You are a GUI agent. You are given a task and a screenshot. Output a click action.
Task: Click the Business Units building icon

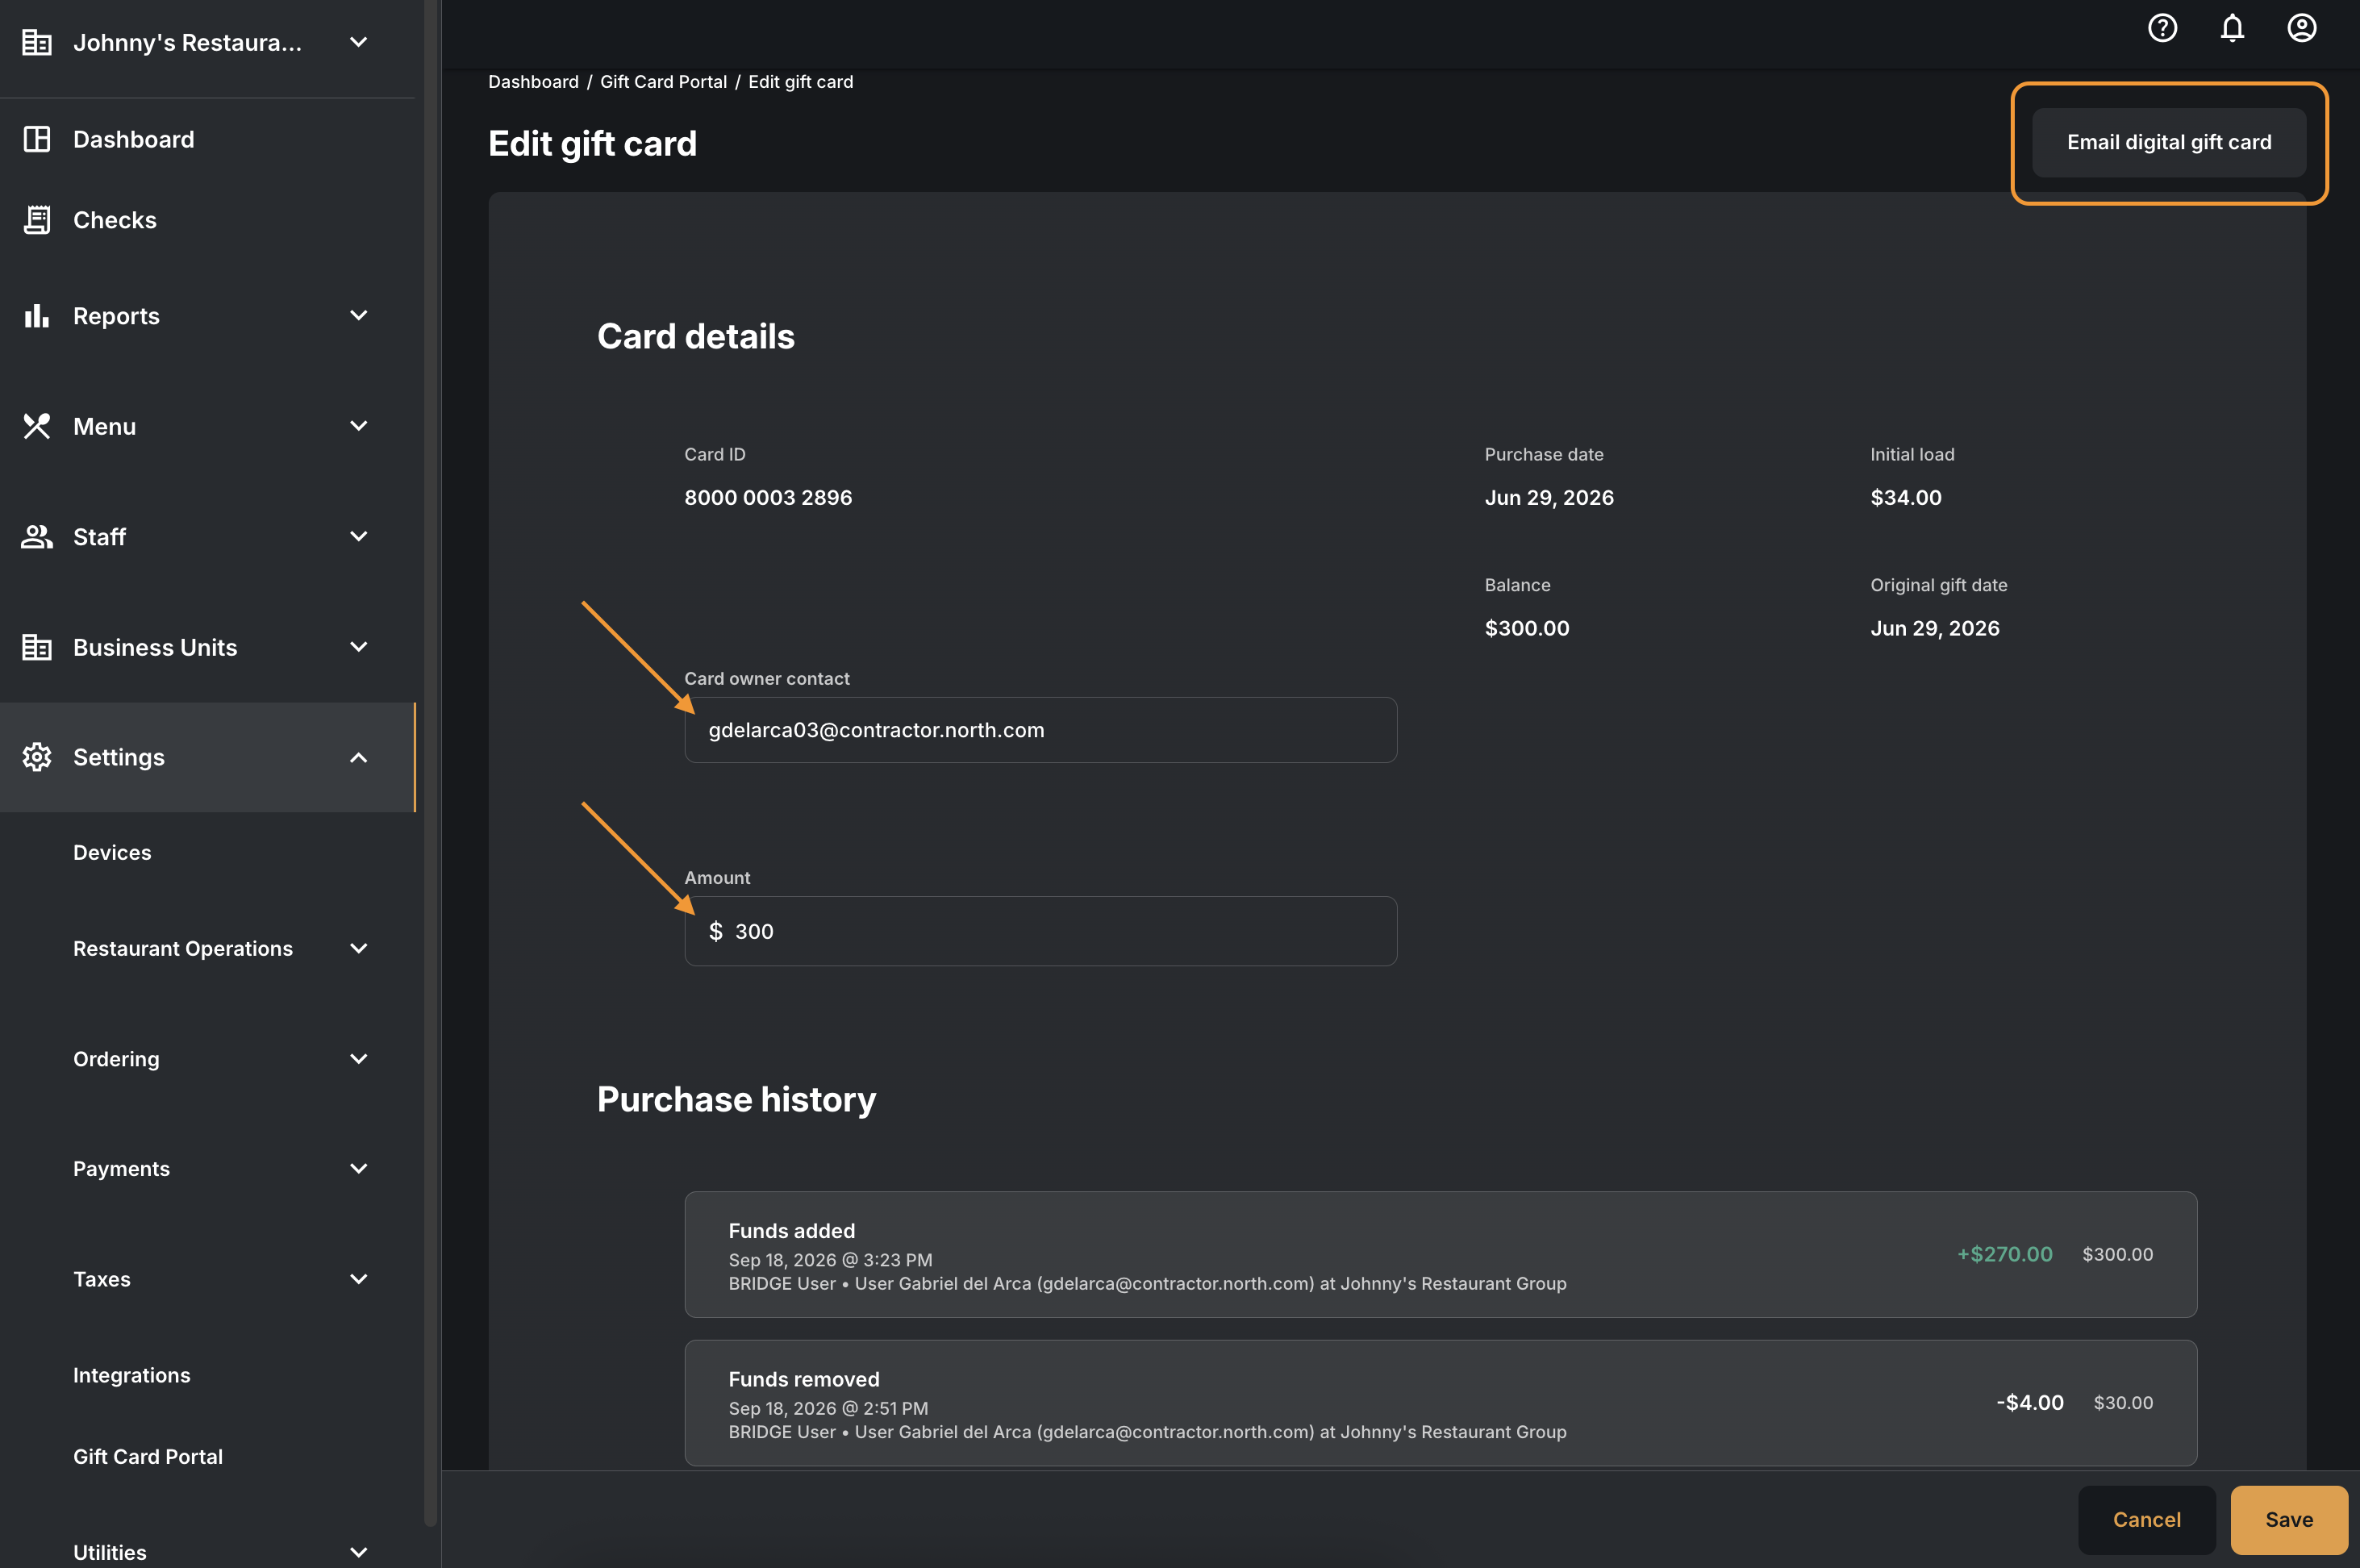tap(37, 647)
